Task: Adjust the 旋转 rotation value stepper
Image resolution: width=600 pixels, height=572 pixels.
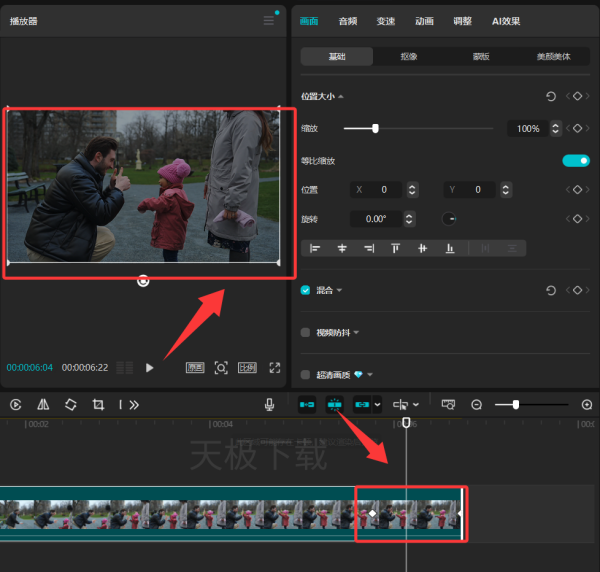Action: (409, 219)
